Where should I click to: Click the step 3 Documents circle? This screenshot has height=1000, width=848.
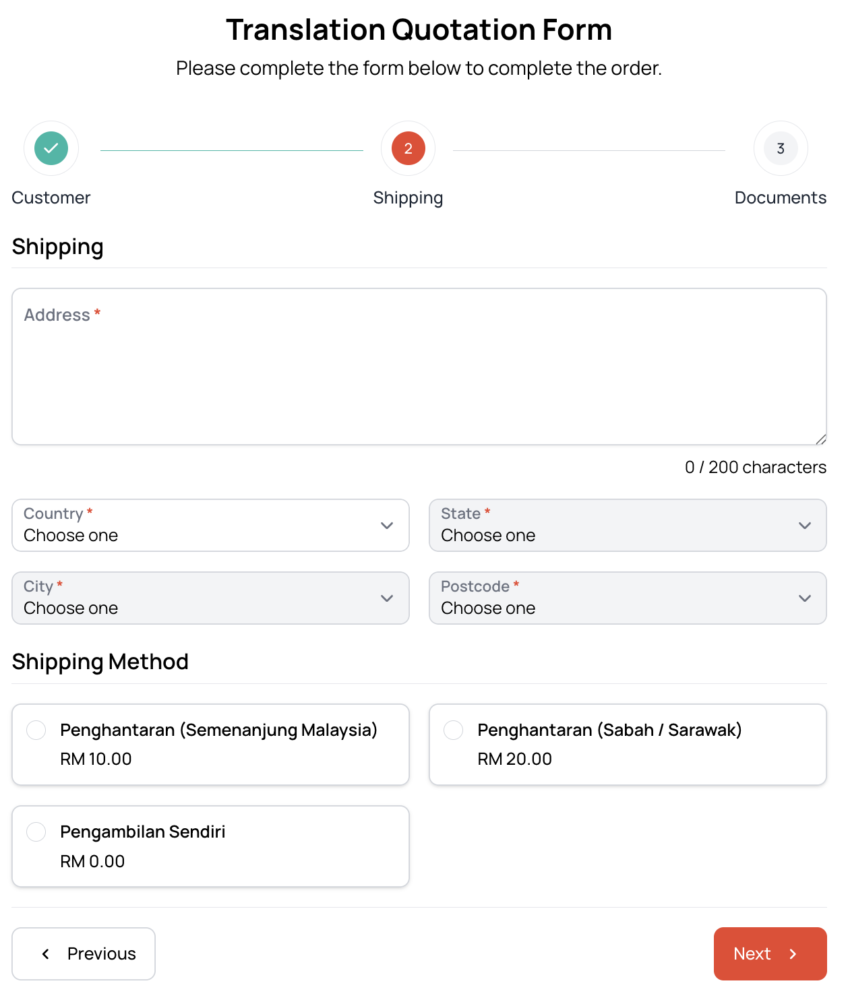[780, 148]
